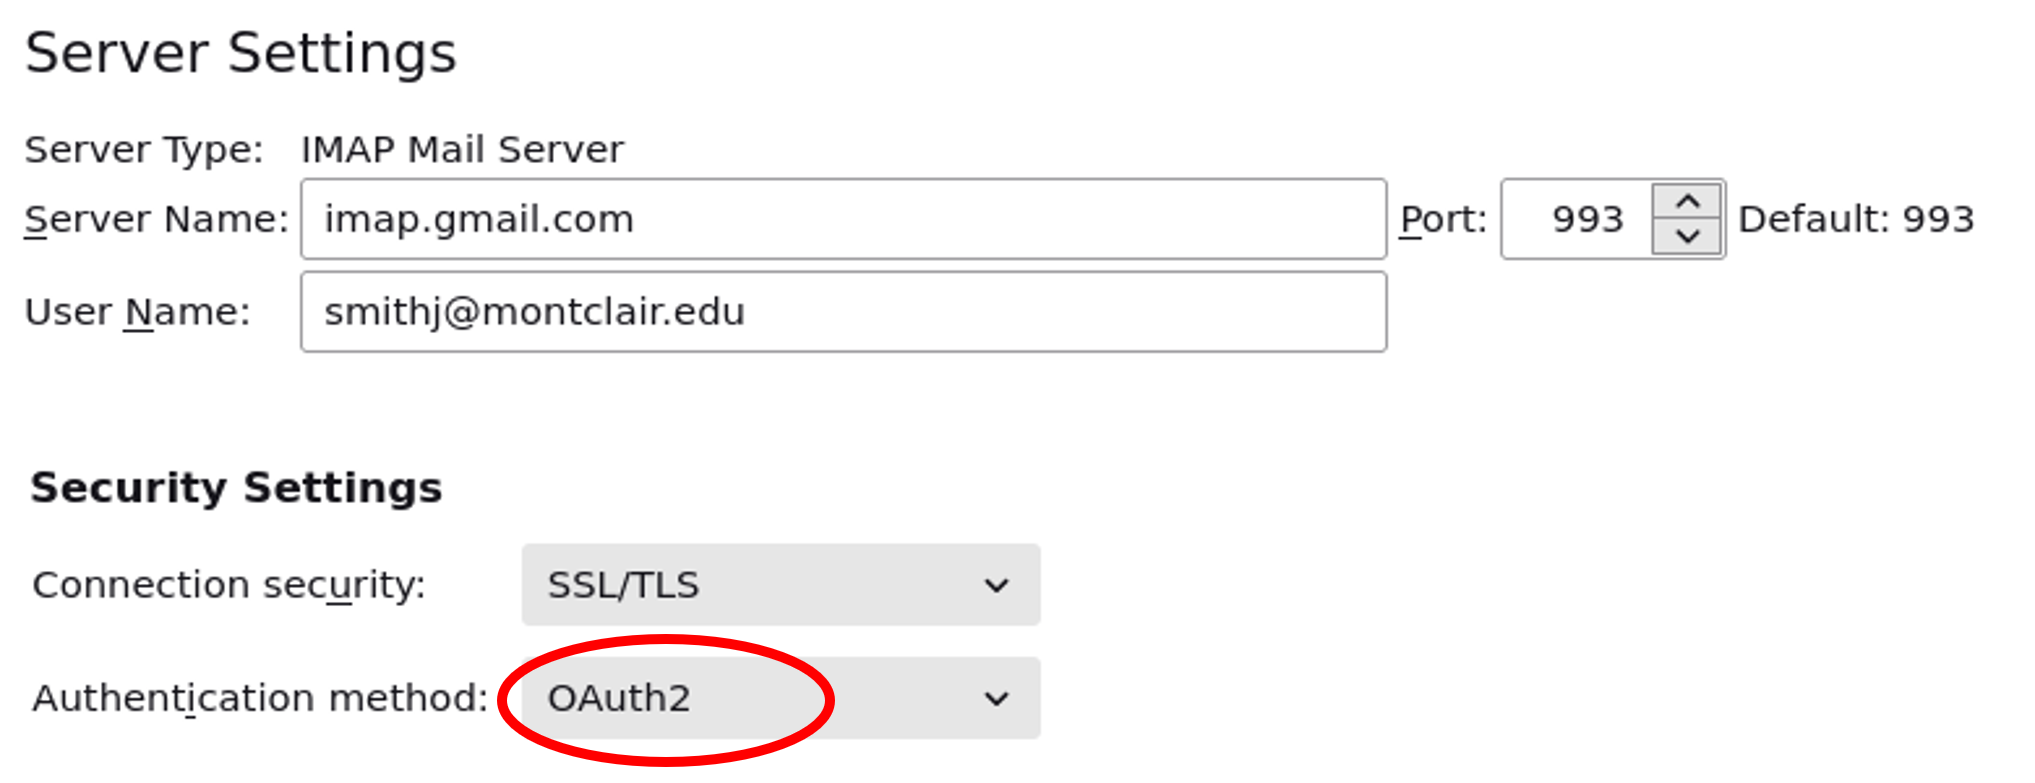Click the chevron on Connection security dropdown
The image size is (2035, 783).
(996, 585)
